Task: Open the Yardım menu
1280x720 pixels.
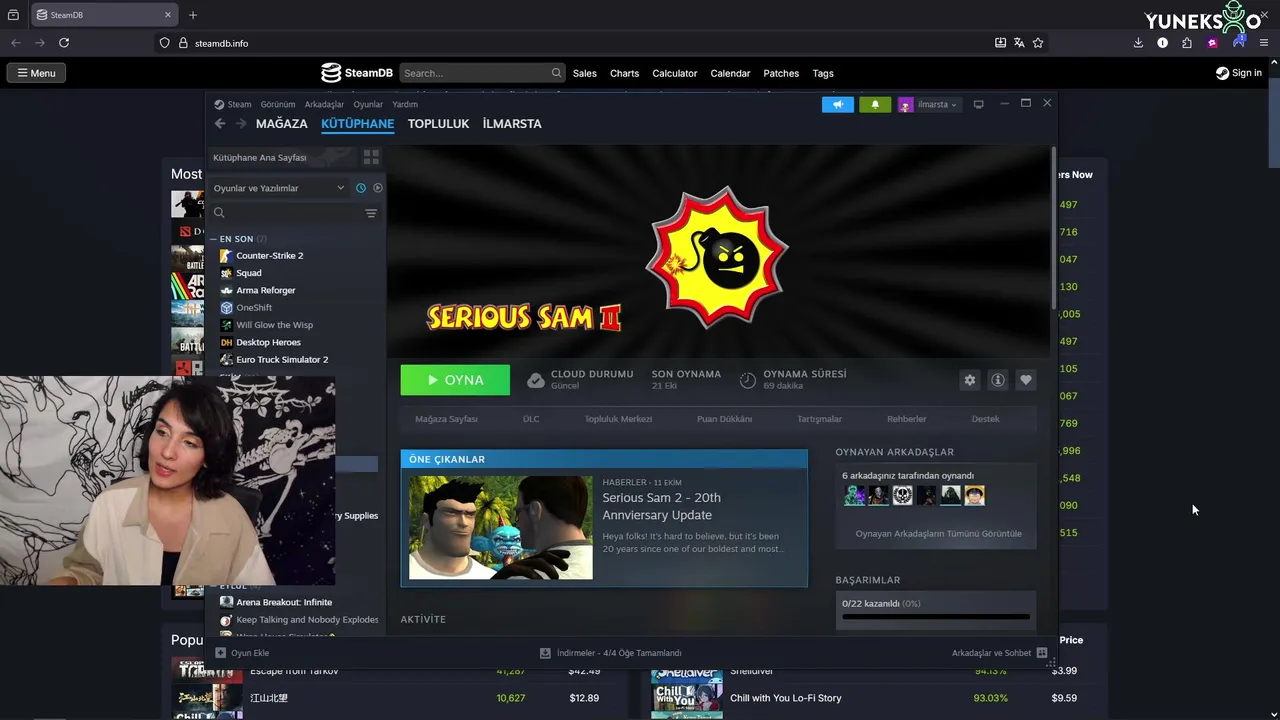Action: 405,104
